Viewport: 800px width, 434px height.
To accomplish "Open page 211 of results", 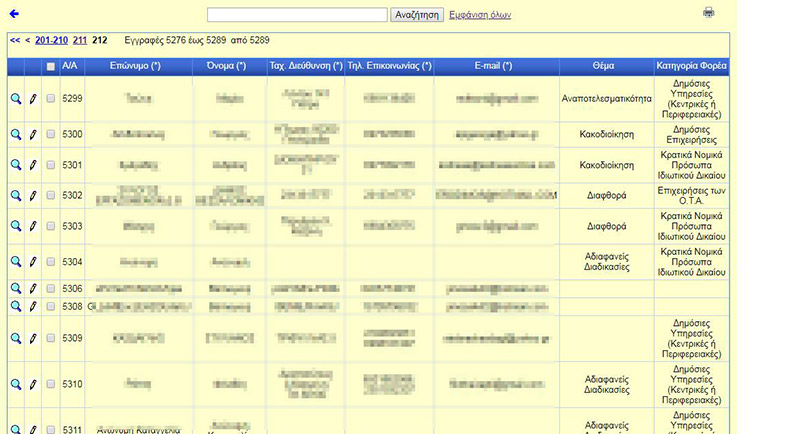I will coord(80,41).
